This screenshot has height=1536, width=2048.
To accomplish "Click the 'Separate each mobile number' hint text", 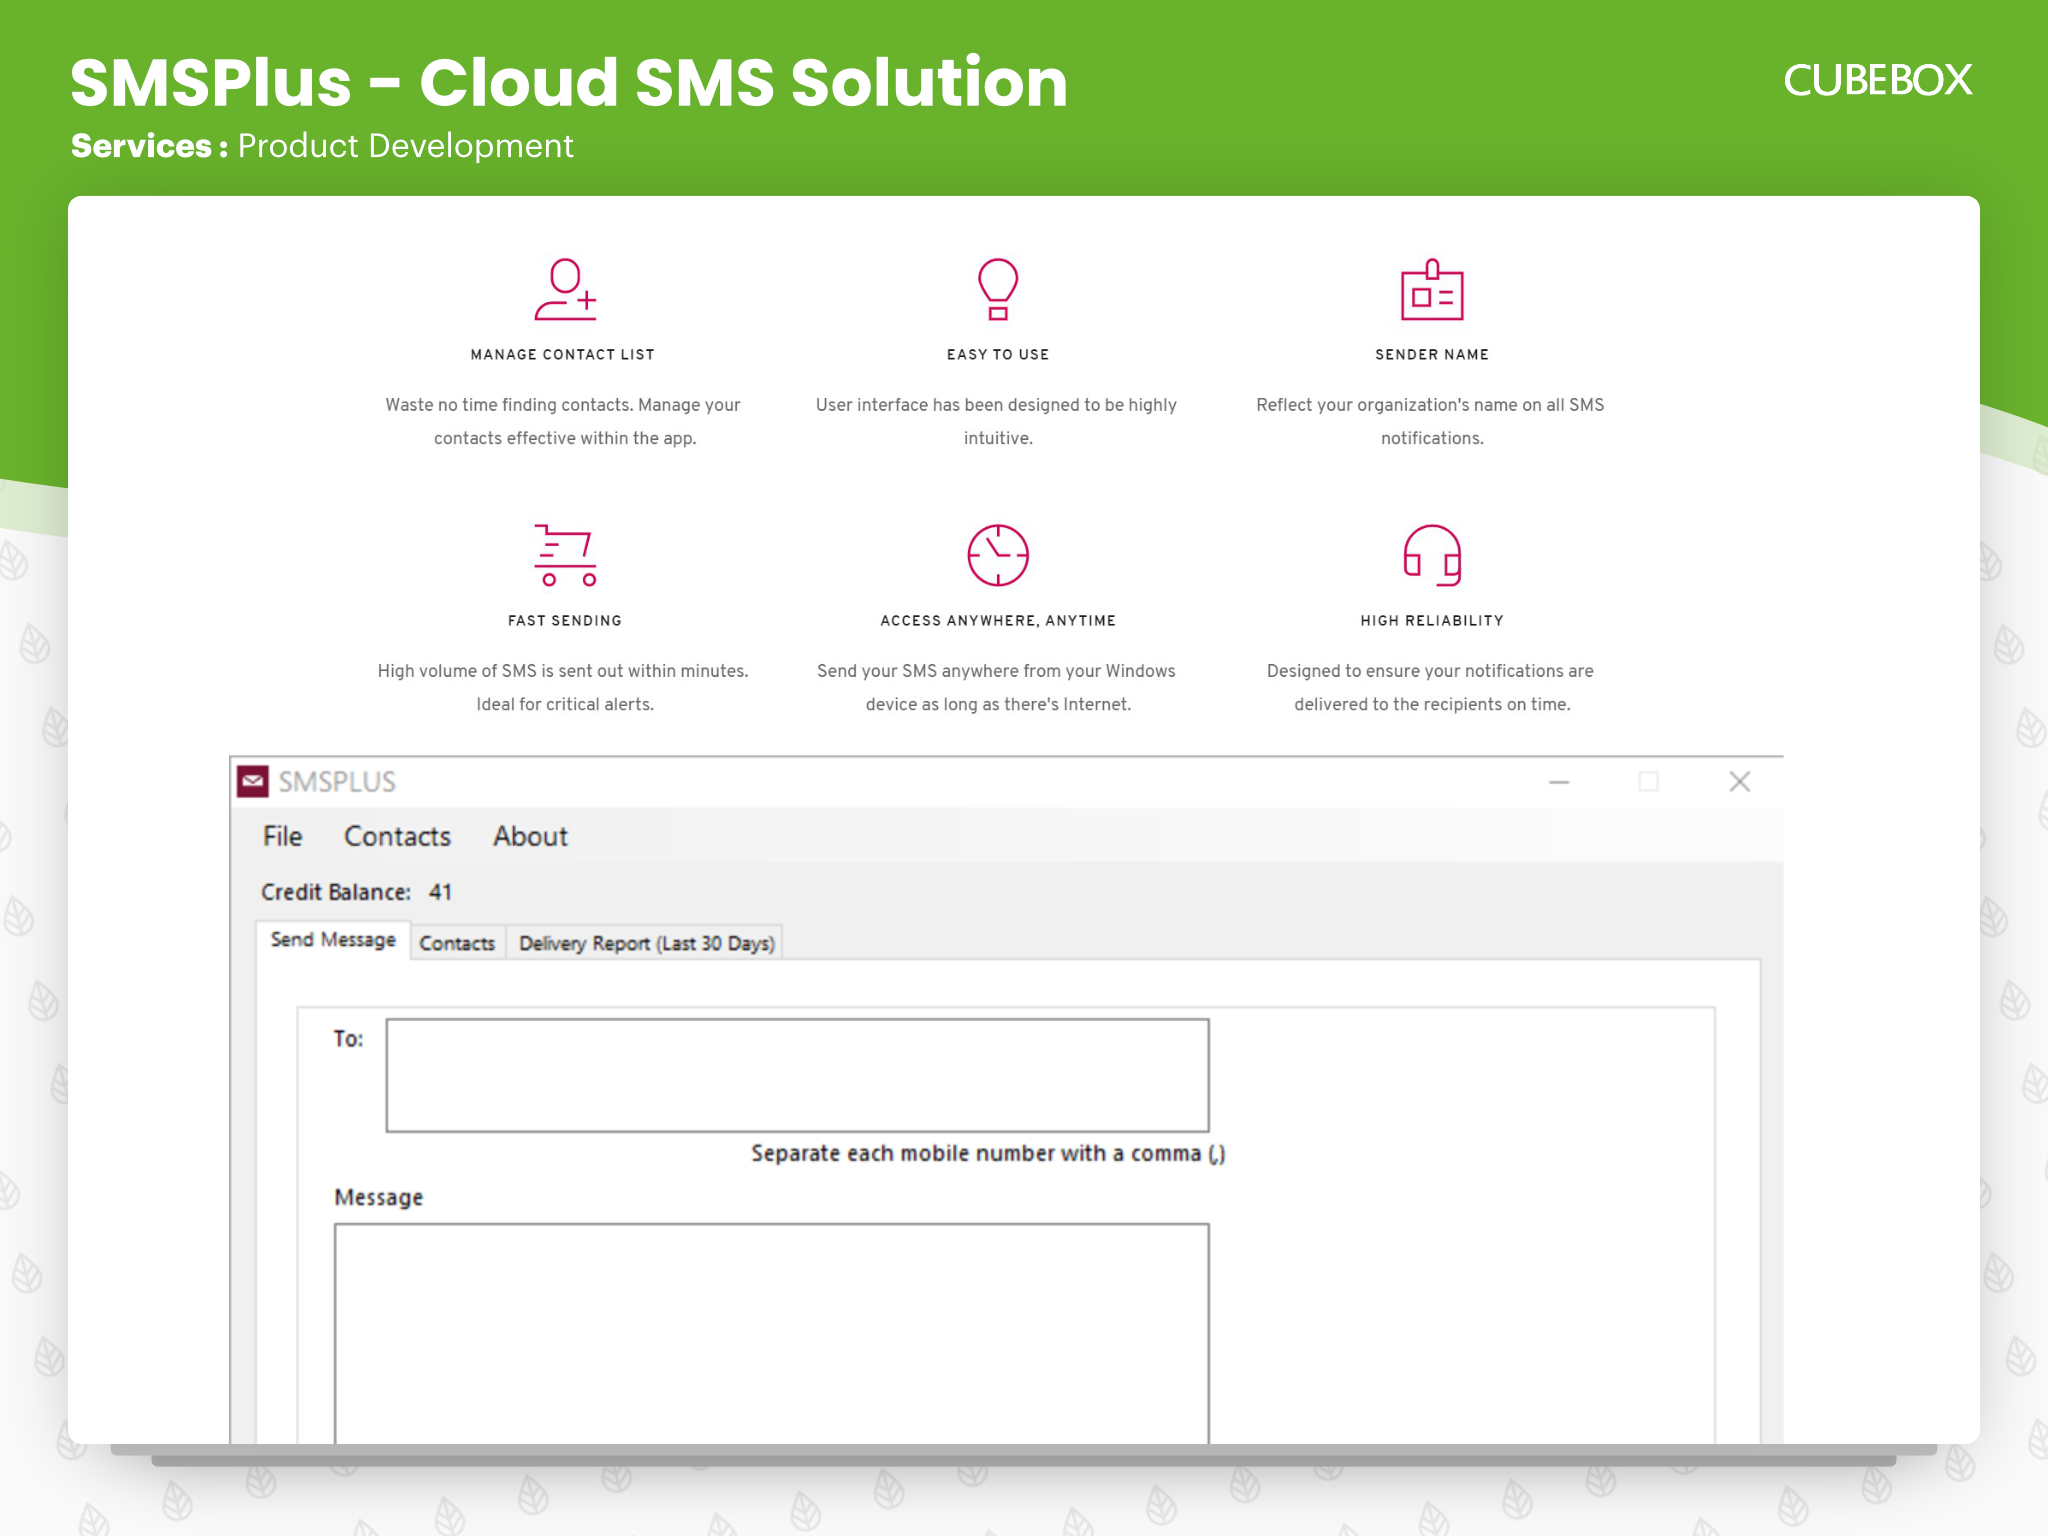I will [x=988, y=1154].
